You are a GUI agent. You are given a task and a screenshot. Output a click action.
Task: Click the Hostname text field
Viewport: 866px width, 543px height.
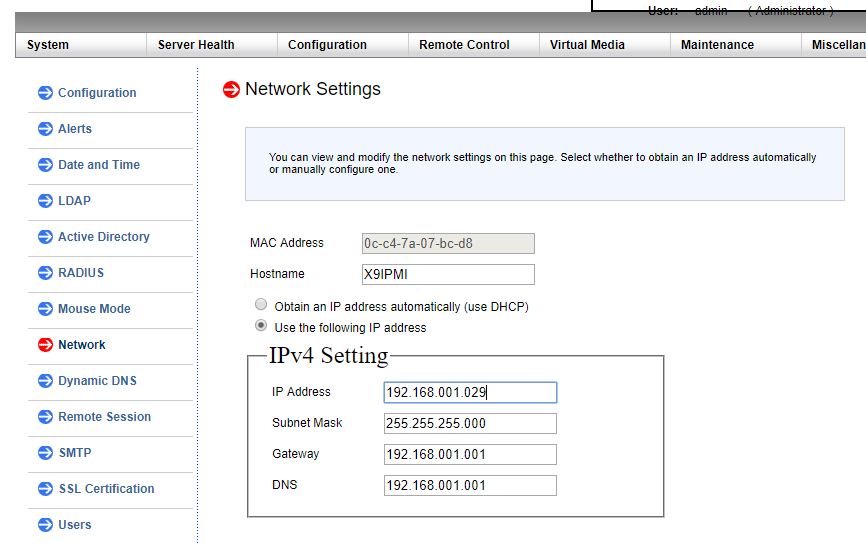pos(448,274)
